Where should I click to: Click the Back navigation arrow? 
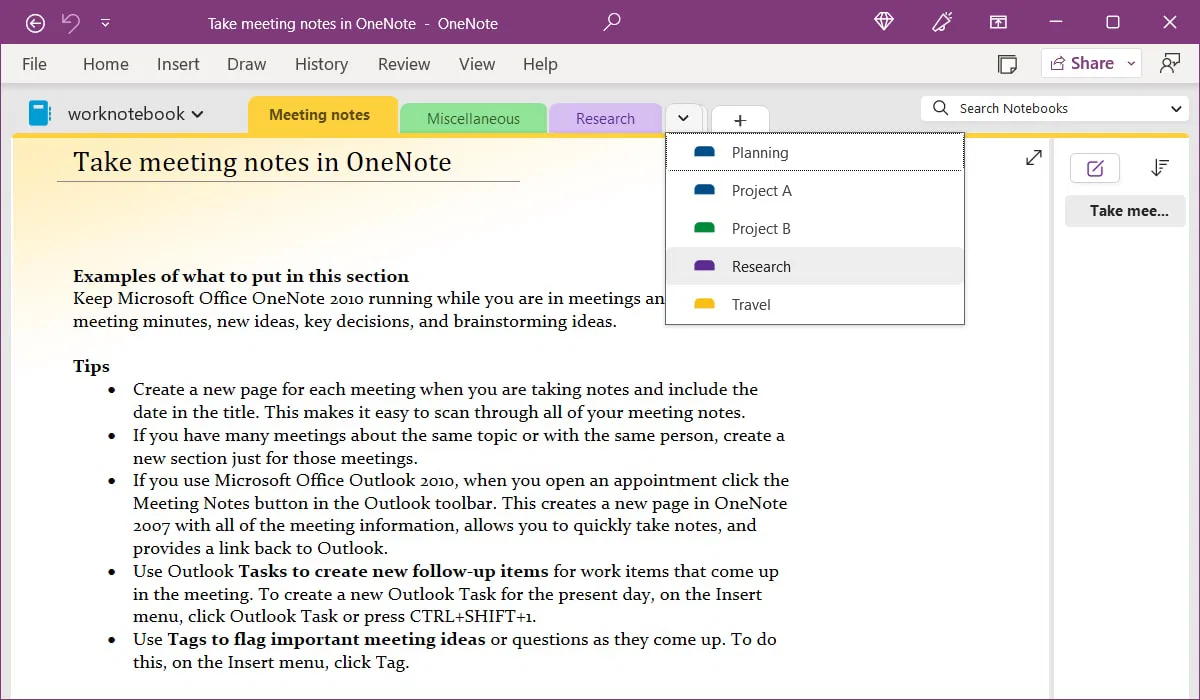click(34, 21)
